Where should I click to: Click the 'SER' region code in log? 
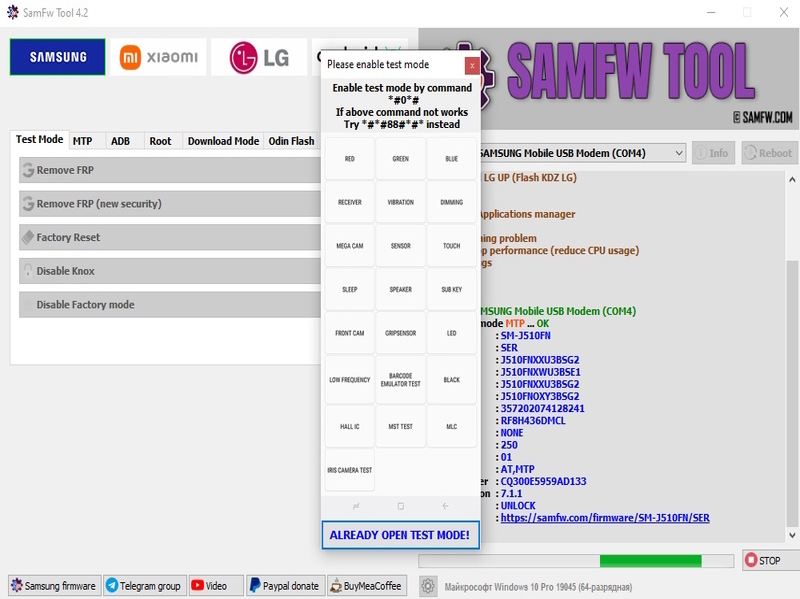509,348
